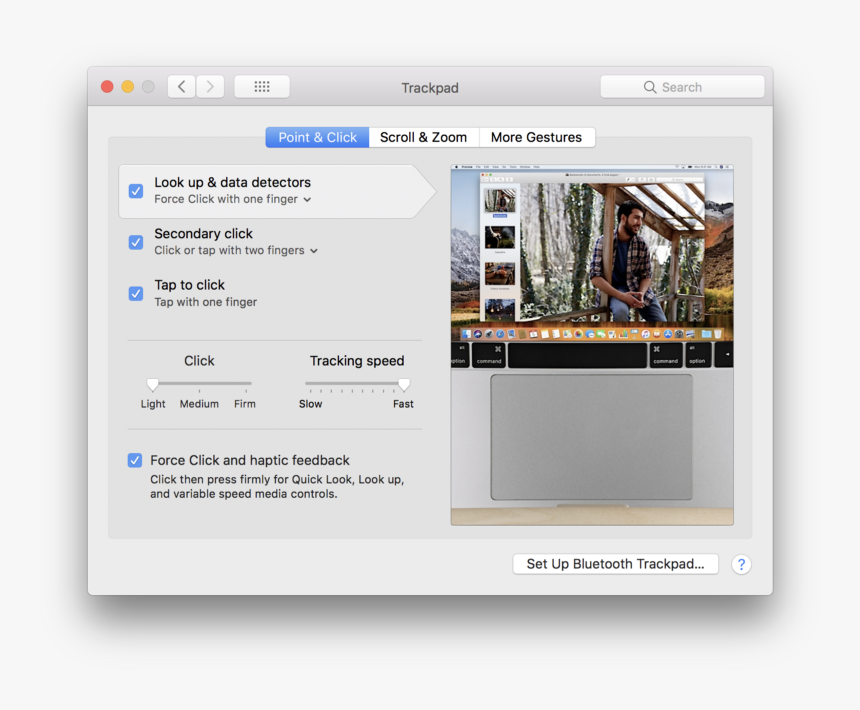
Task: Switch to the Scroll & Zoom tab
Action: click(x=423, y=137)
